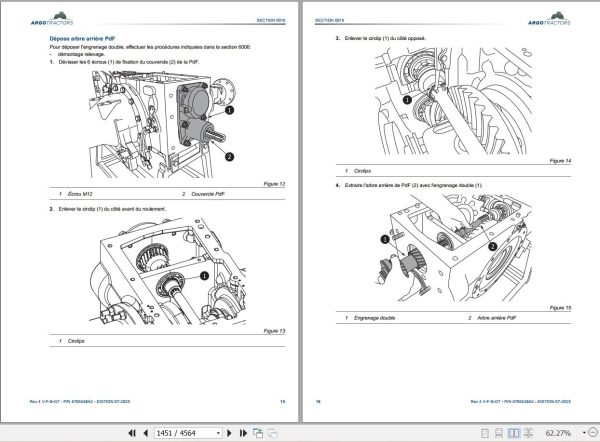Go to the previous page
600x442 pixels.
[x=145, y=433]
